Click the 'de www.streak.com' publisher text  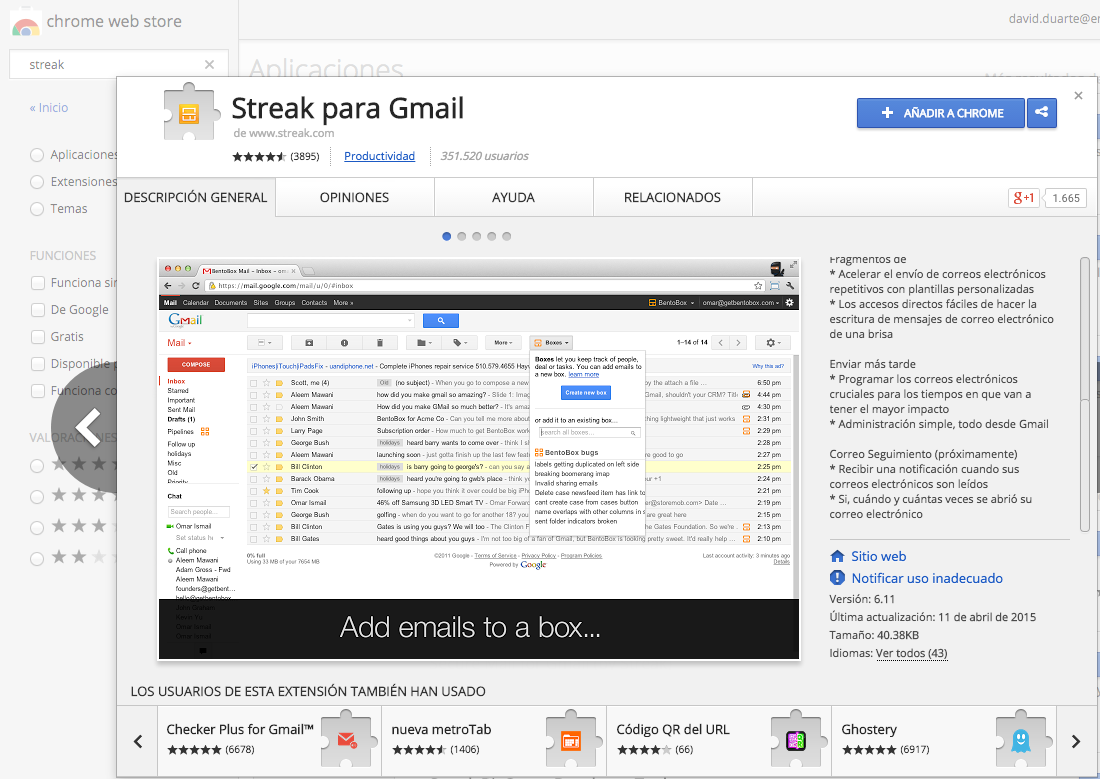[x=283, y=133]
